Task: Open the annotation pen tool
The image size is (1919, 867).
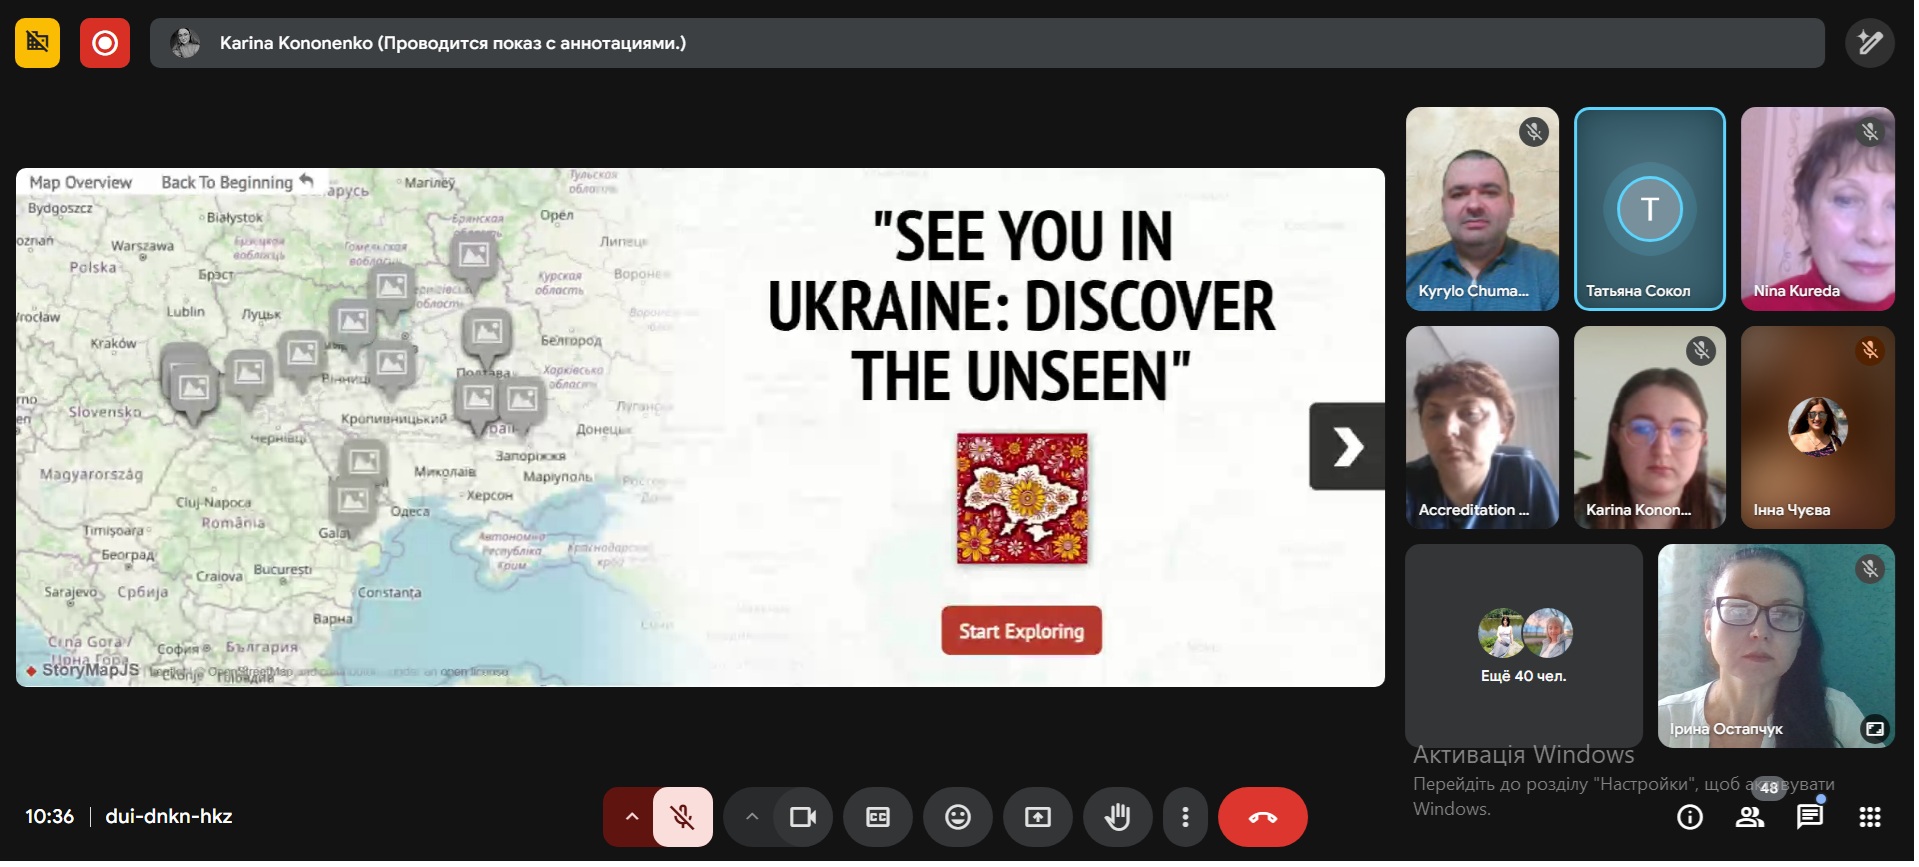Action: [x=1869, y=44]
